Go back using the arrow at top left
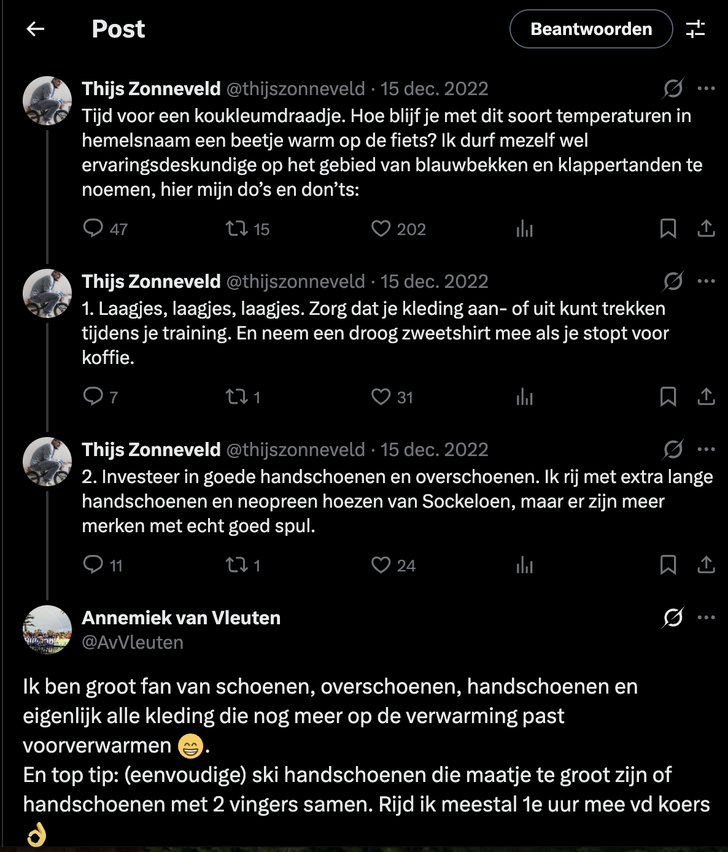This screenshot has height=852, width=728. (x=35, y=29)
